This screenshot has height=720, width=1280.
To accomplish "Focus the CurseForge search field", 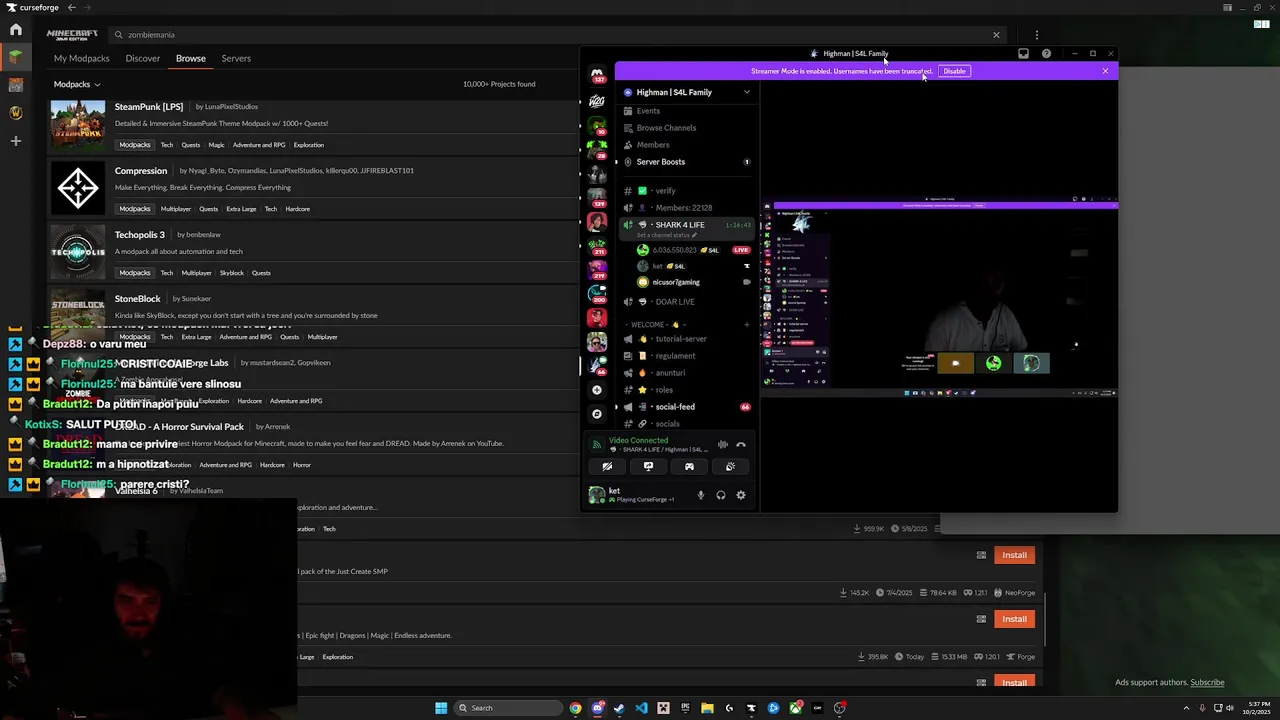I will coord(557,35).
